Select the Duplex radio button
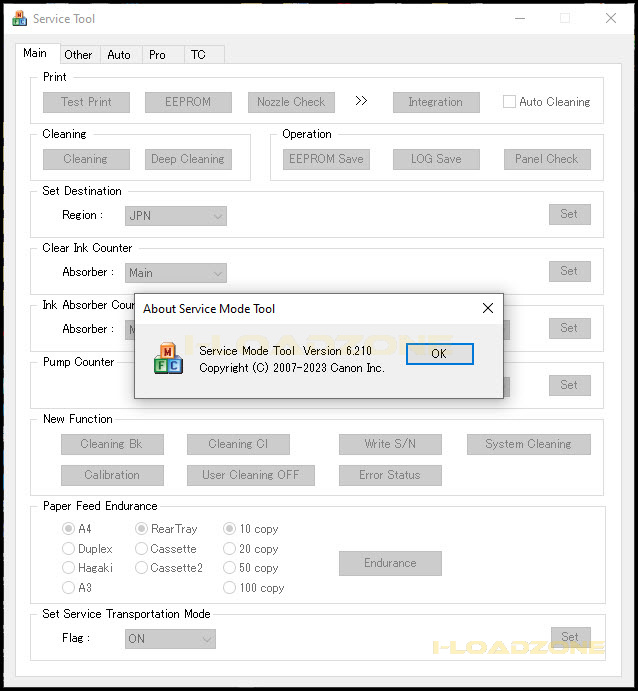 pos(69,549)
